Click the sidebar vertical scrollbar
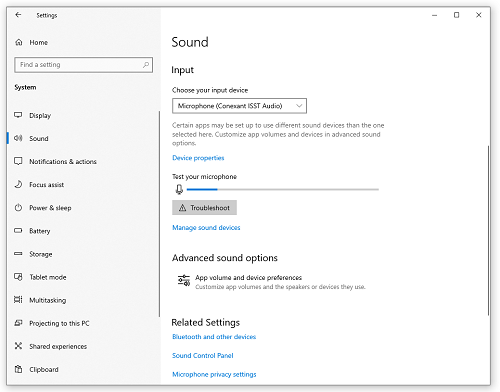Screen dimensions: 500x392 (x=159, y=214)
